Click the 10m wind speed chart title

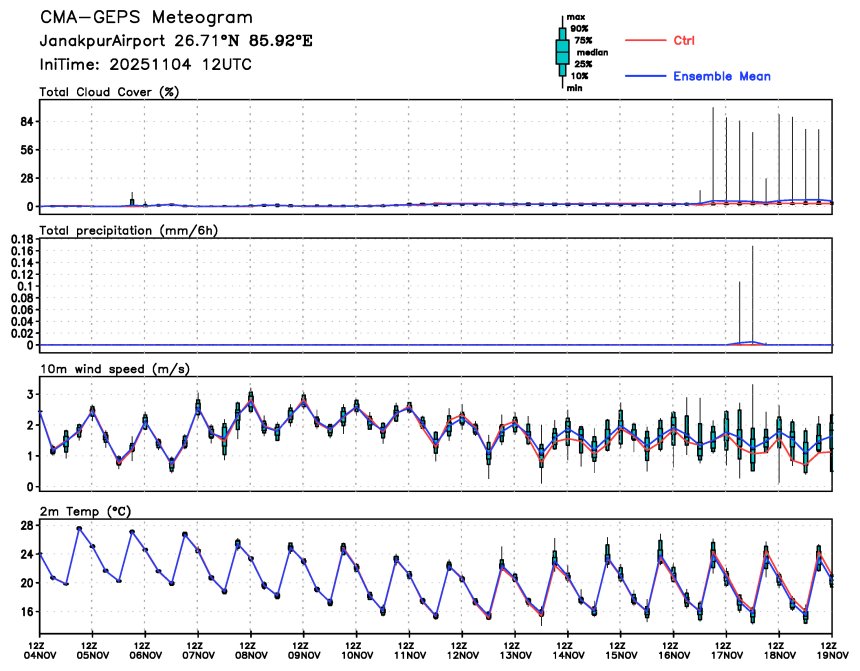tap(115, 369)
